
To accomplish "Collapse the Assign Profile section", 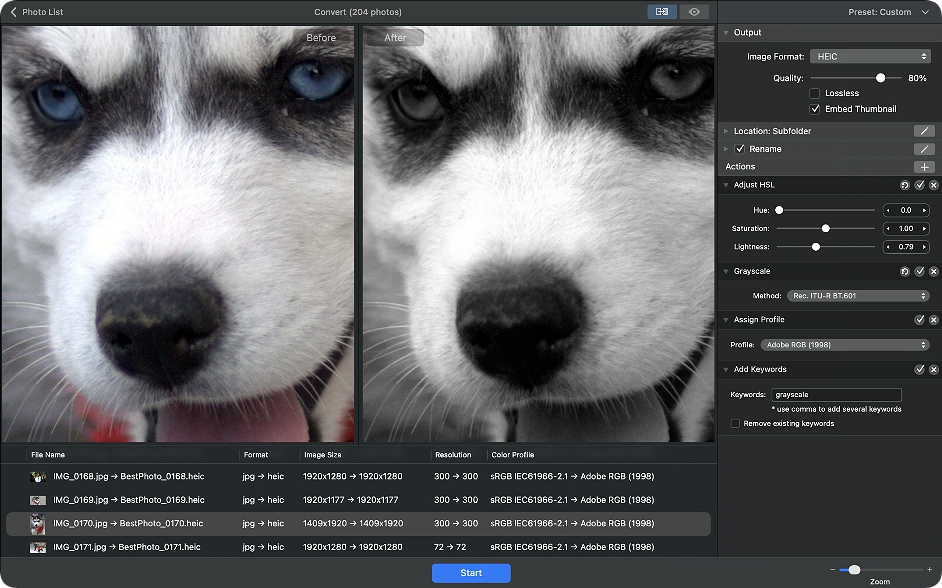I will [726, 320].
